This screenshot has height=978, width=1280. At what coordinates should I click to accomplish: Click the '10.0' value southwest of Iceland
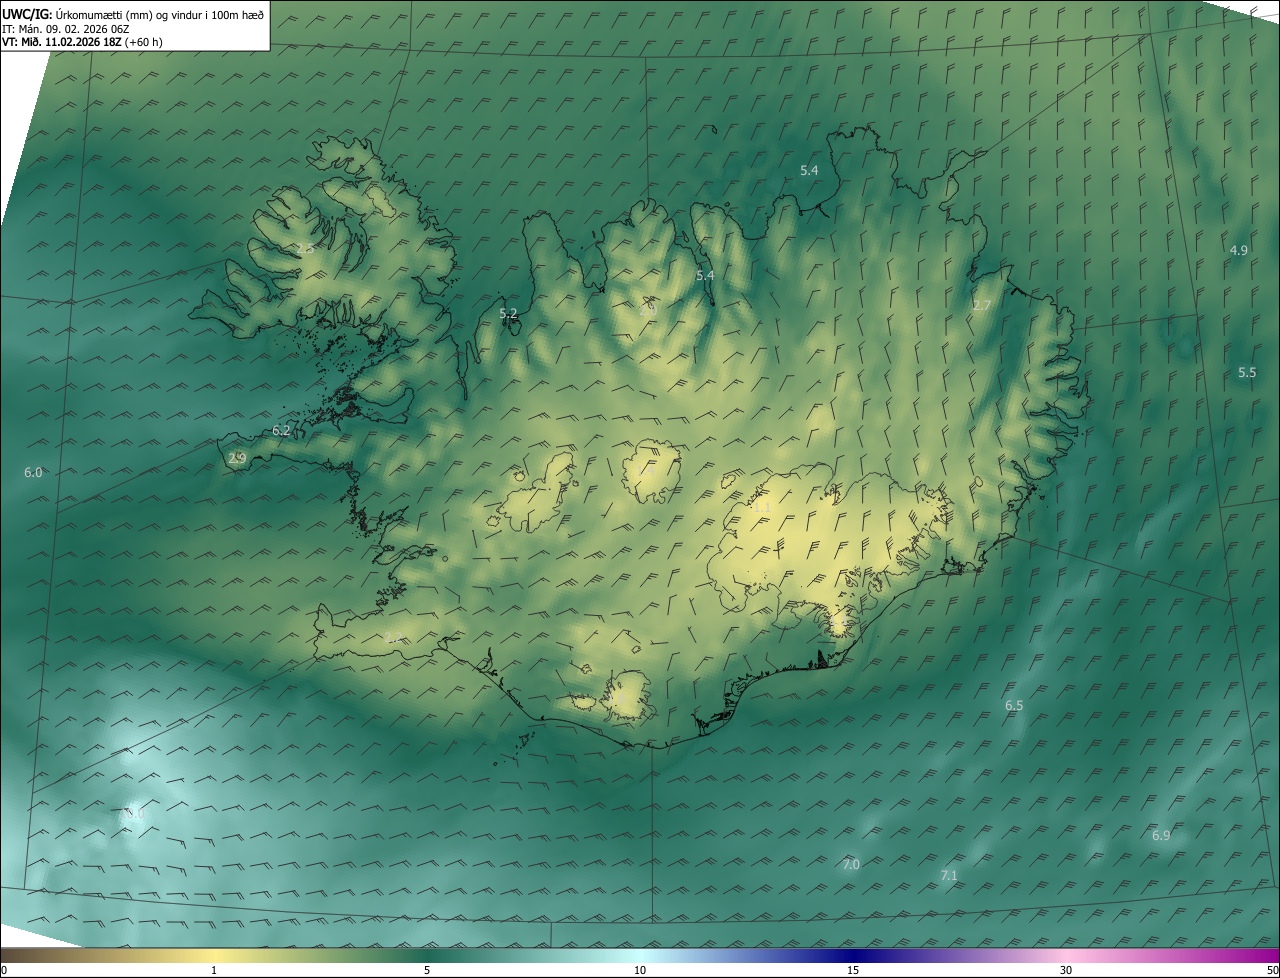coord(133,814)
